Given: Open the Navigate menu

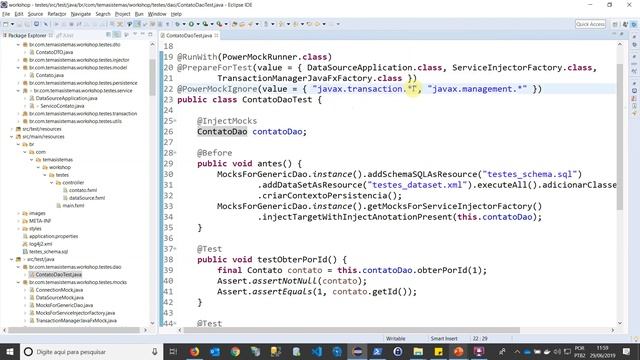Looking at the screenshot, I should (81, 14).
